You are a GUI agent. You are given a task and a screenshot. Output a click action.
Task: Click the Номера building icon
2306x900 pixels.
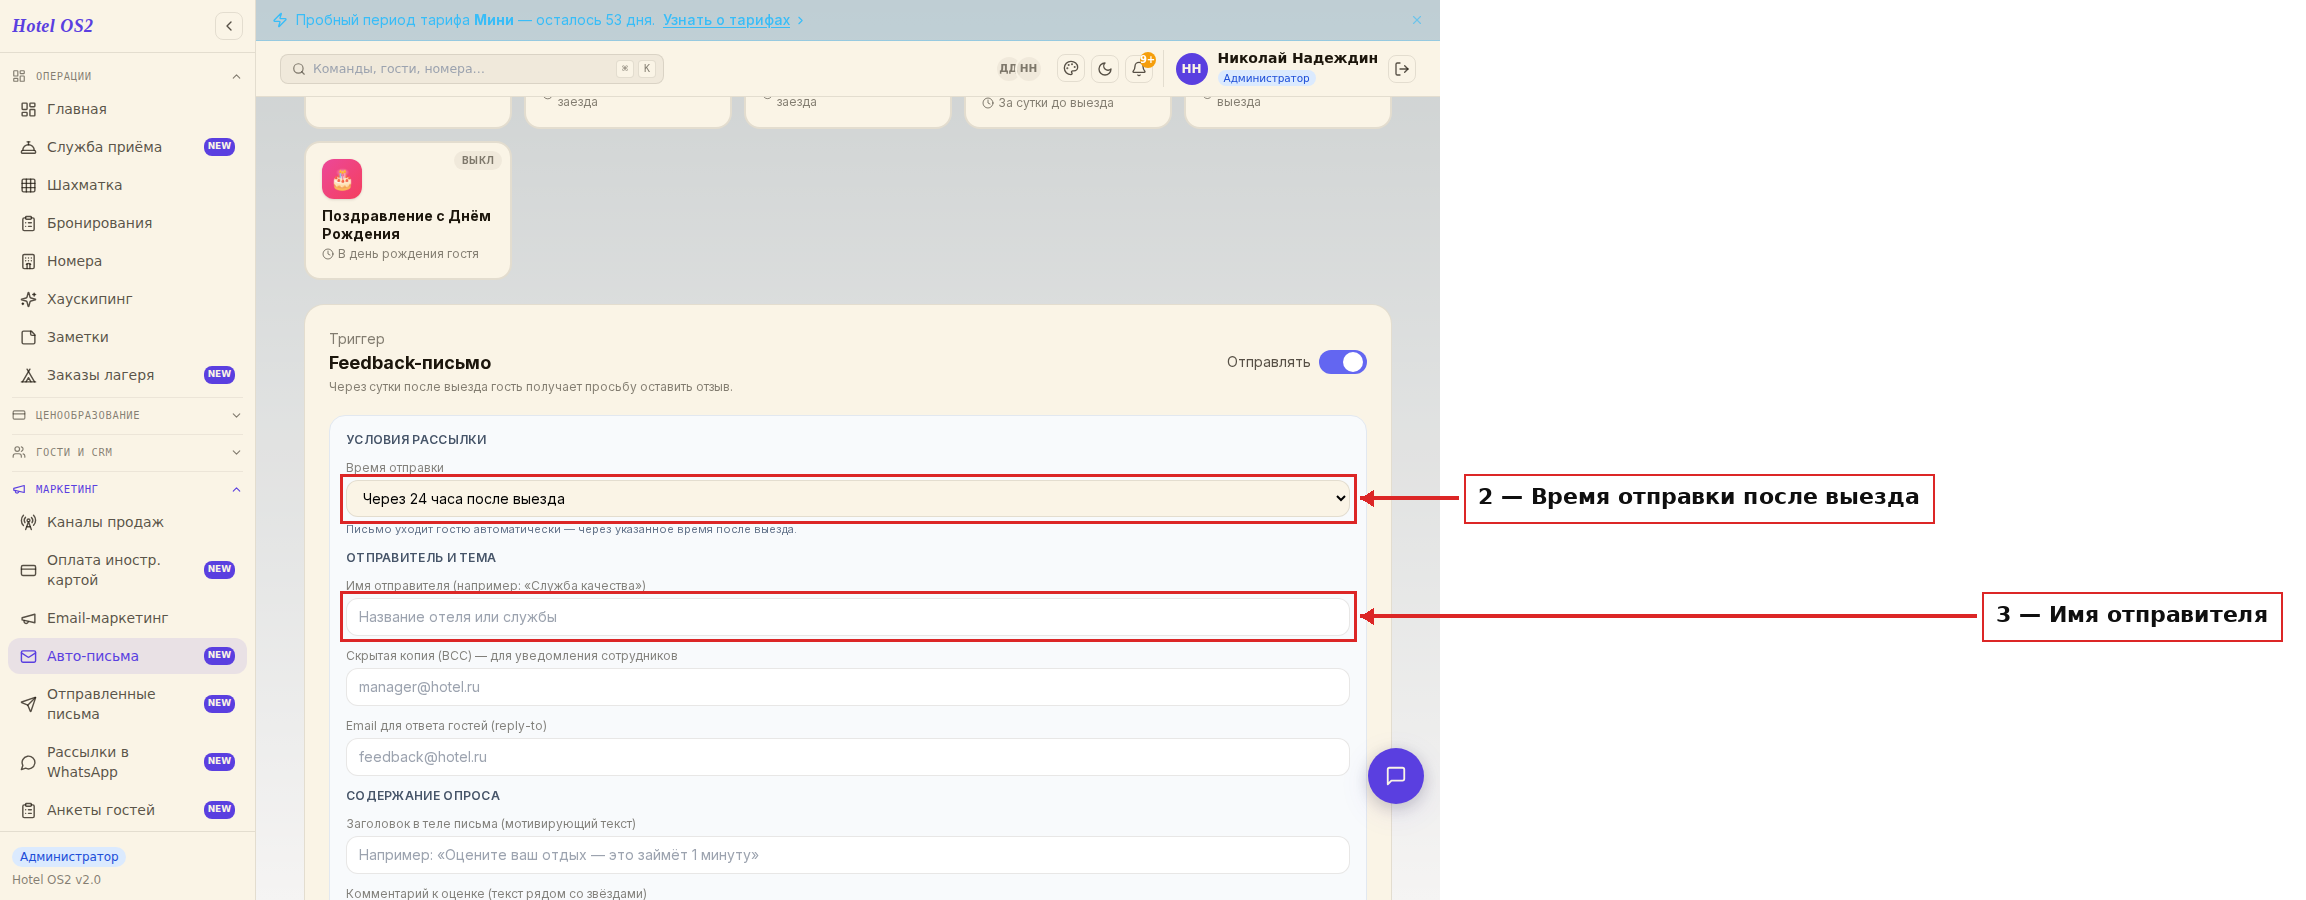tap(29, 261)
